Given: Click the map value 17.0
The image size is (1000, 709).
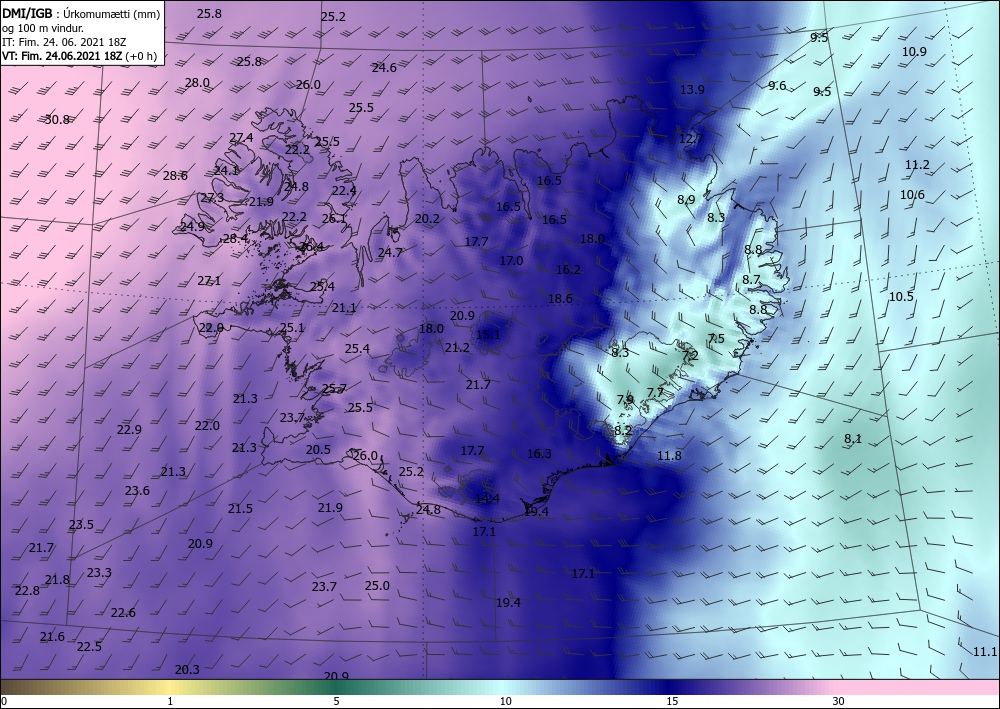Looking at the screenshot, I should coord(511,261).
